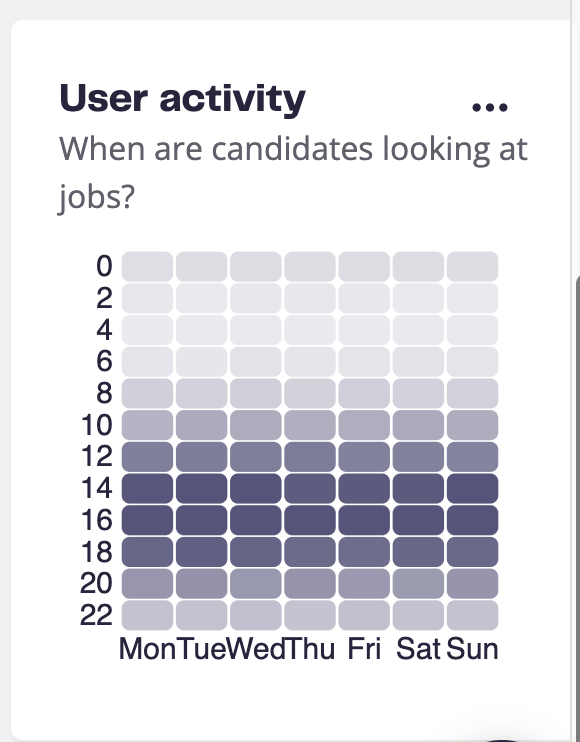Click the User activity heading
580x742 pixels.
point(182,98)
